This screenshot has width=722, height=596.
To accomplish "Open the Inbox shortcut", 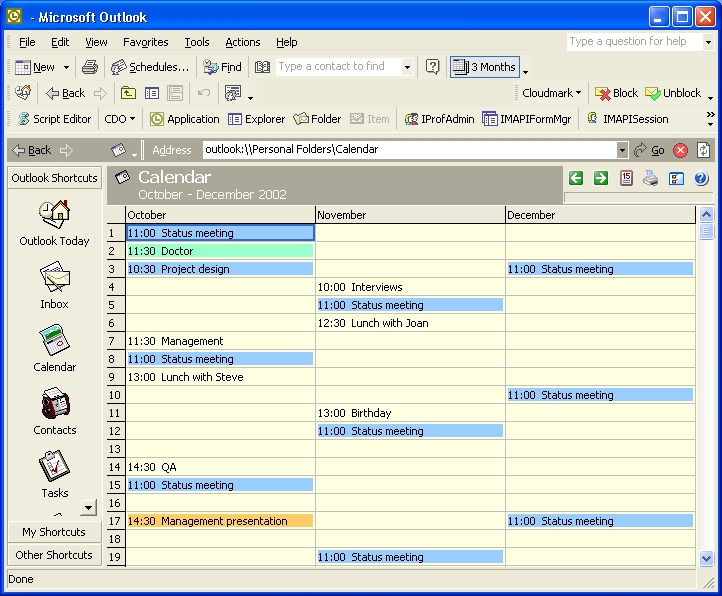I will click(54, 286).
